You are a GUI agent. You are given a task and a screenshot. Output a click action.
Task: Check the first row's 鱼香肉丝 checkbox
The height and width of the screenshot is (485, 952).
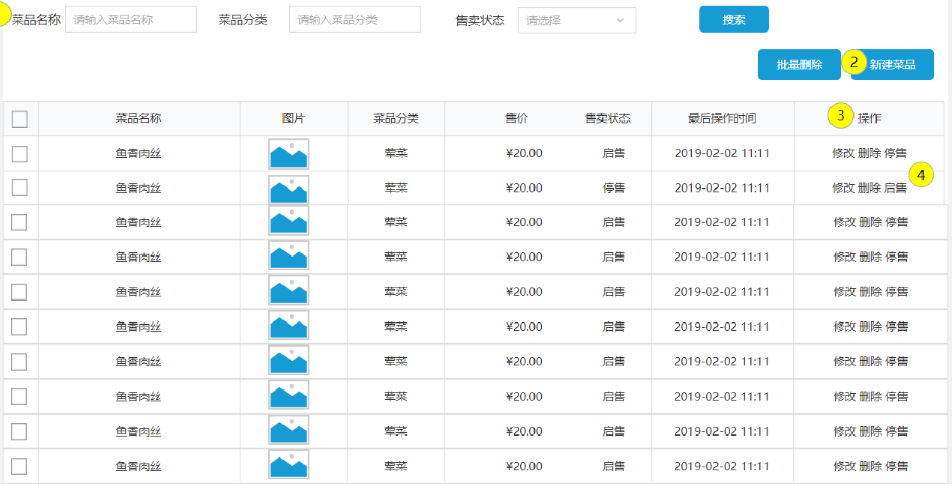(19, 154)
